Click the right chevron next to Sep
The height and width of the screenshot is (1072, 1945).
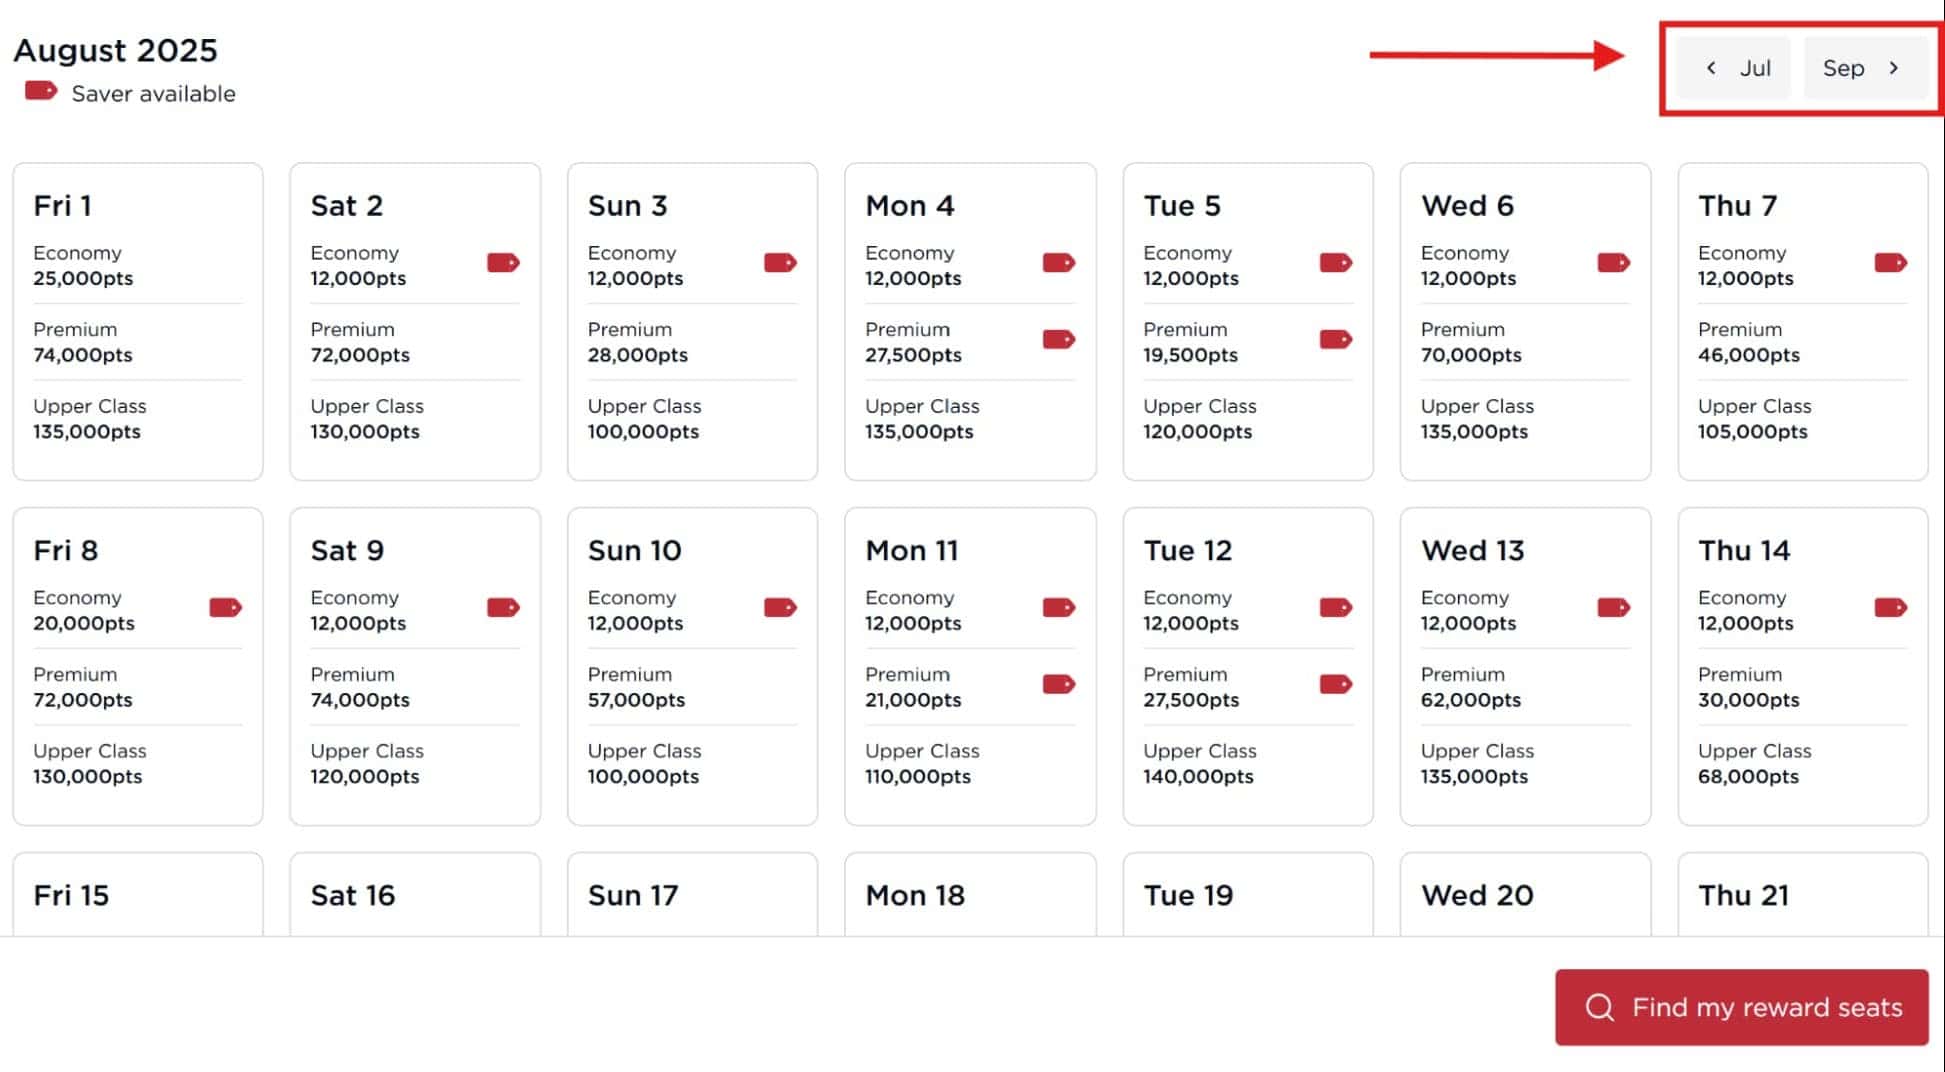(x=1895, y=67)
